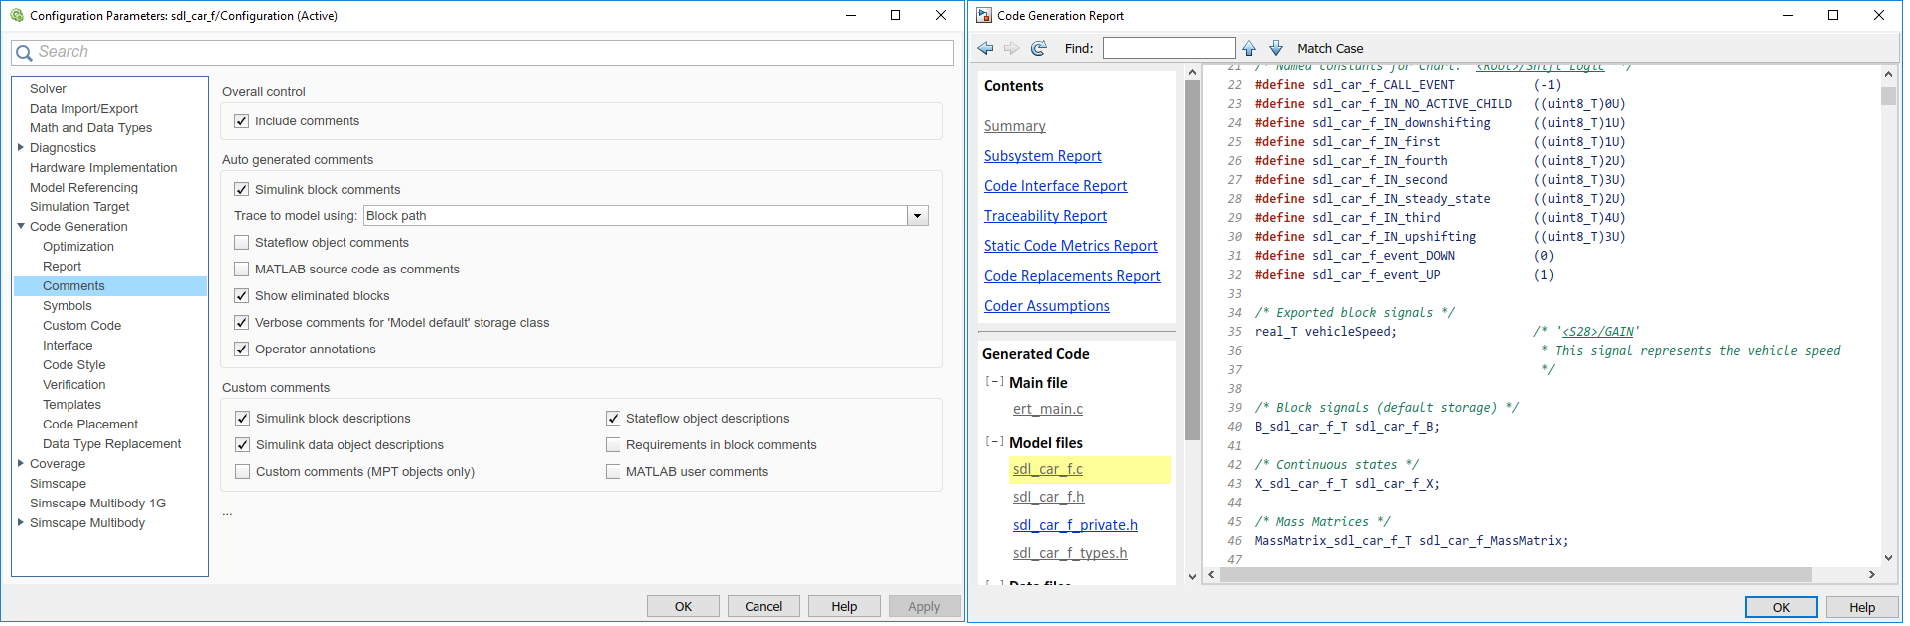Click the find next down arrow
This screenshot has width=1910, height=626.
[x=1276, y=48]
